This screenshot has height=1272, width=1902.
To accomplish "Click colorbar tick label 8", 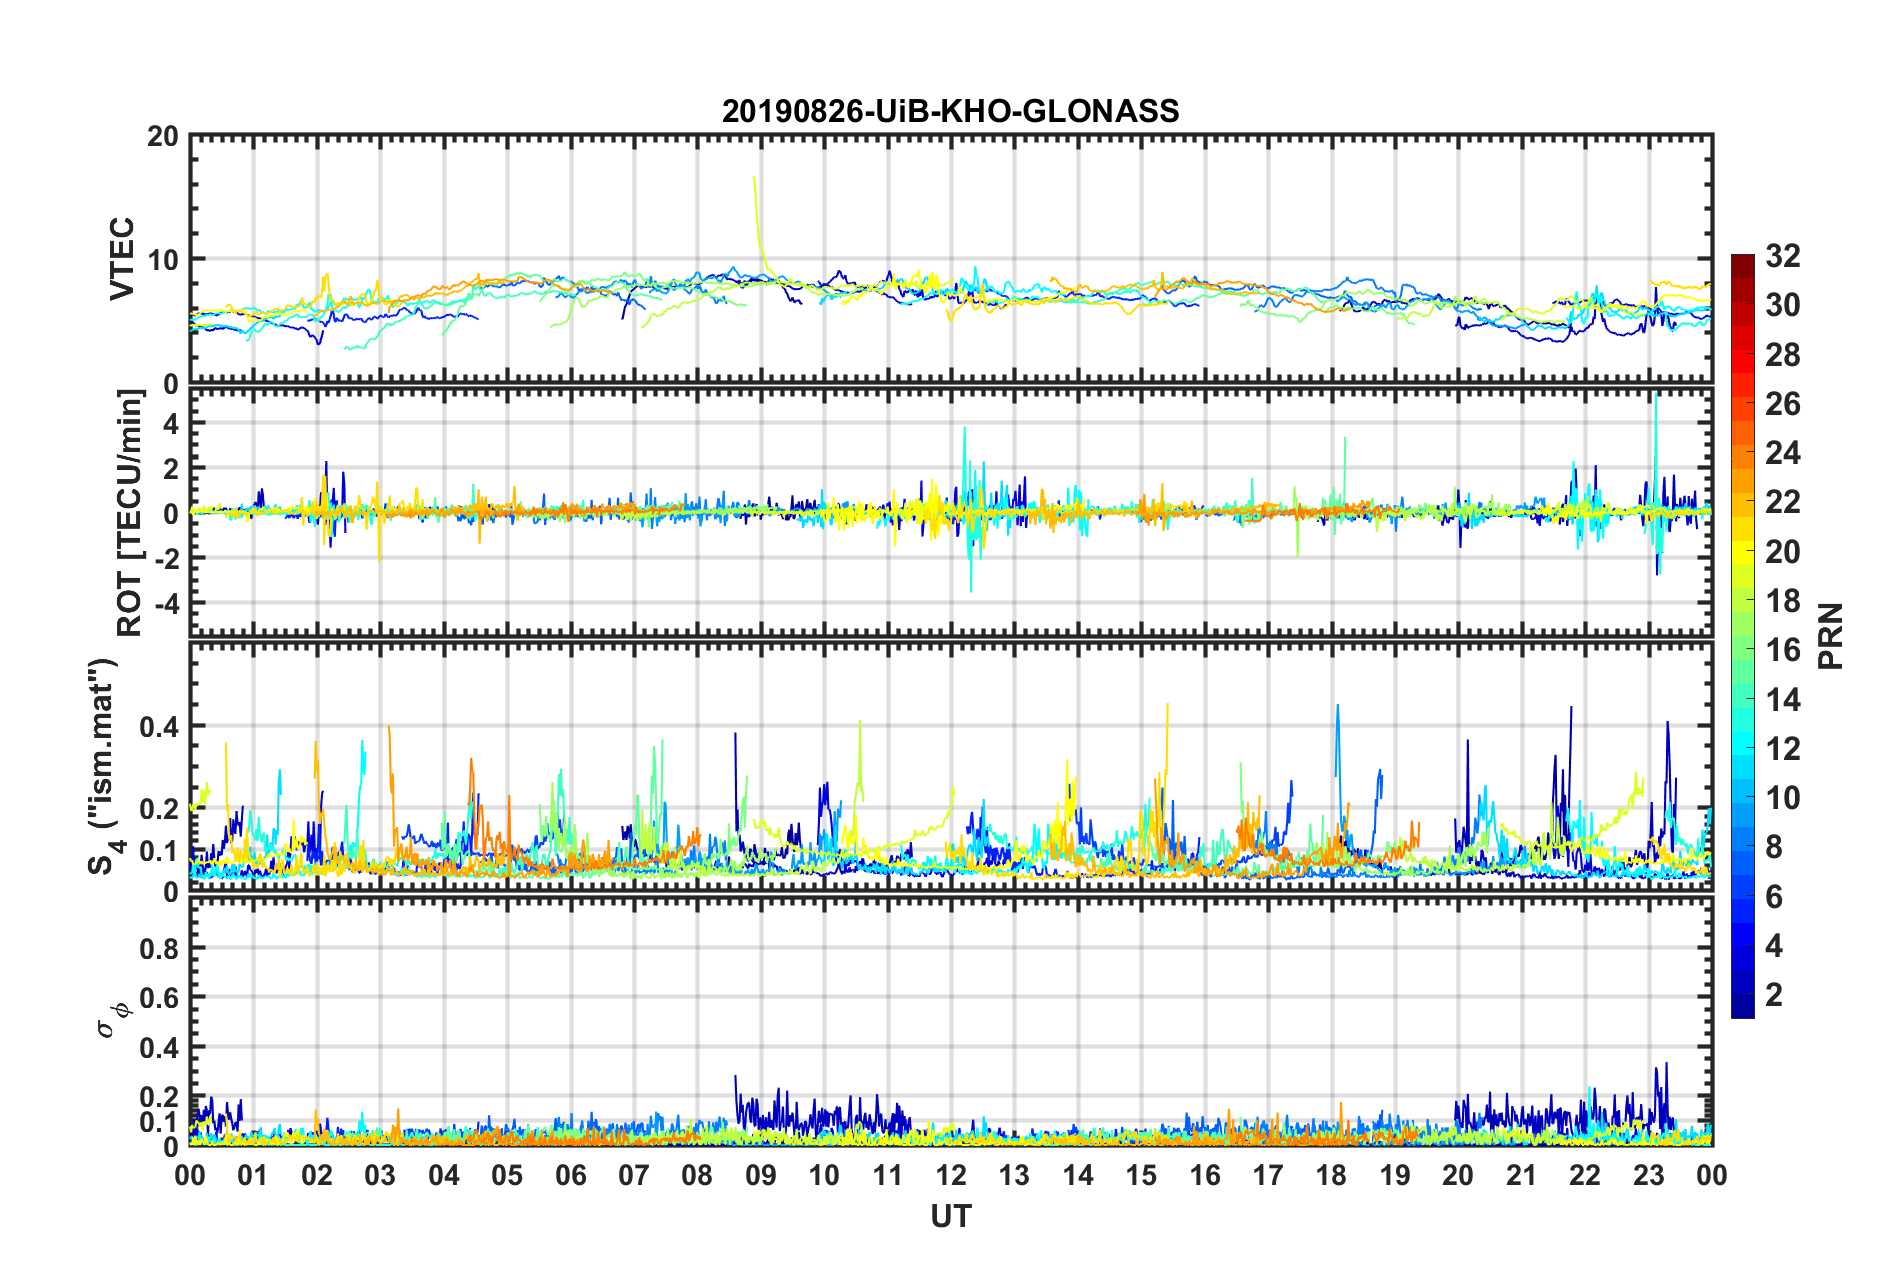I will coord(1774,847).
